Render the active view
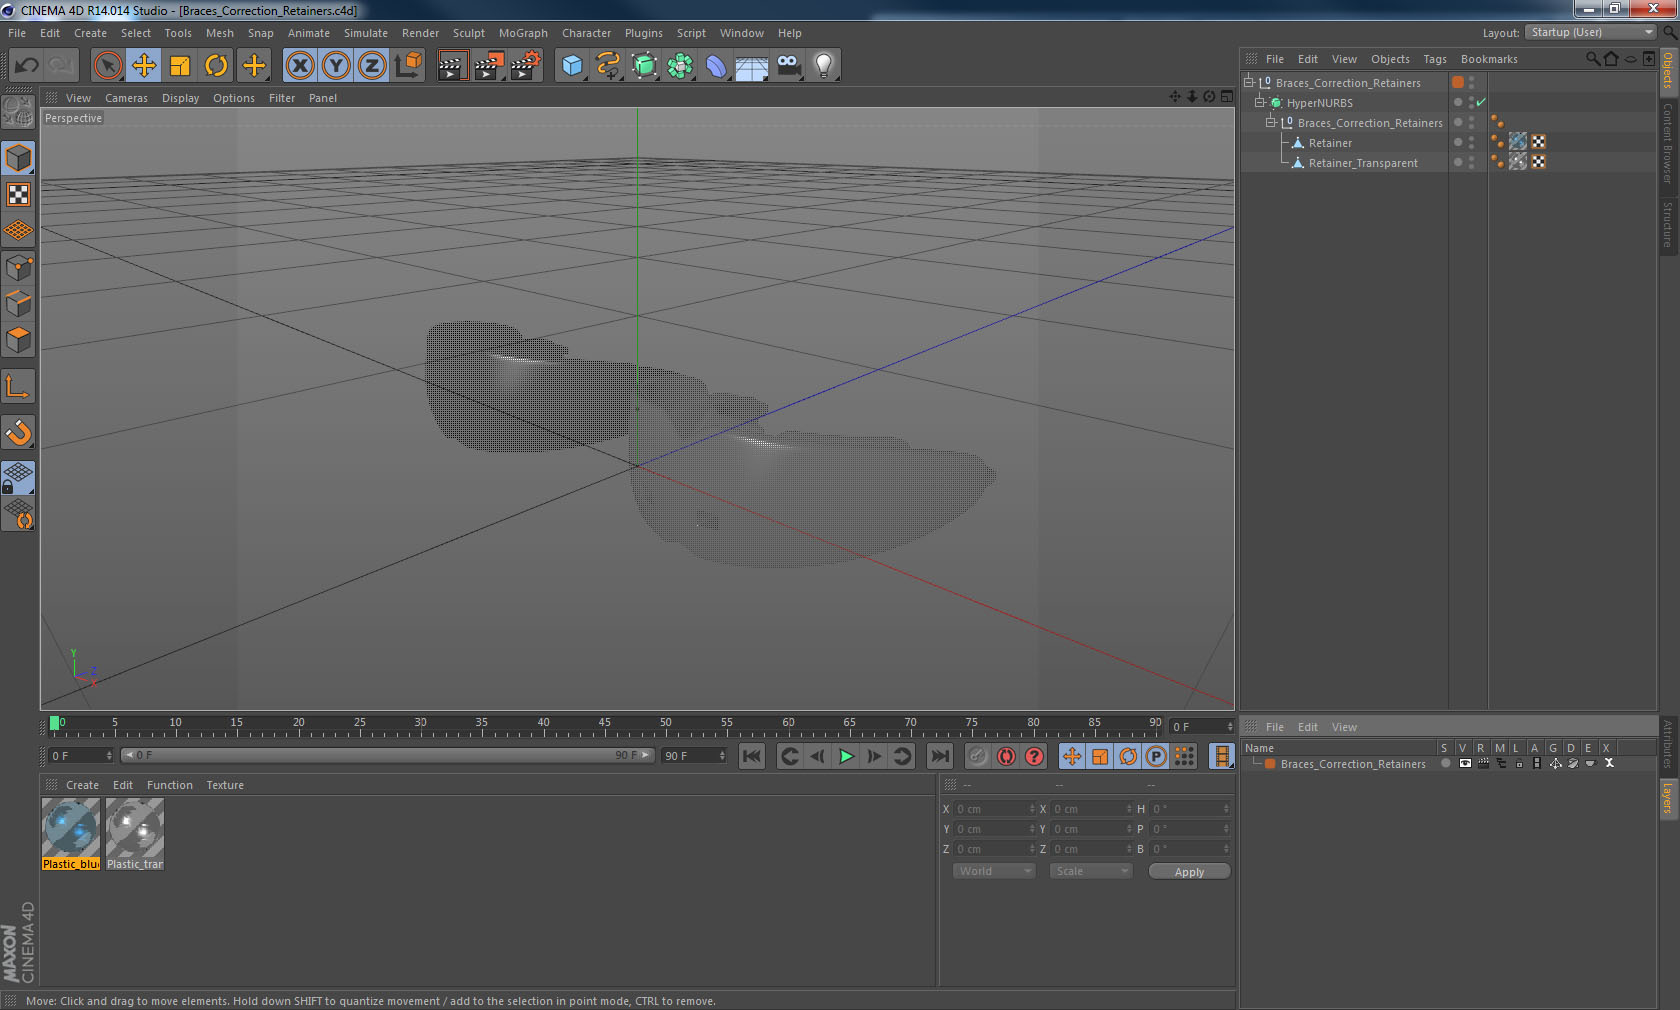Screen dimensions: 1680x1010 [452, 66]
